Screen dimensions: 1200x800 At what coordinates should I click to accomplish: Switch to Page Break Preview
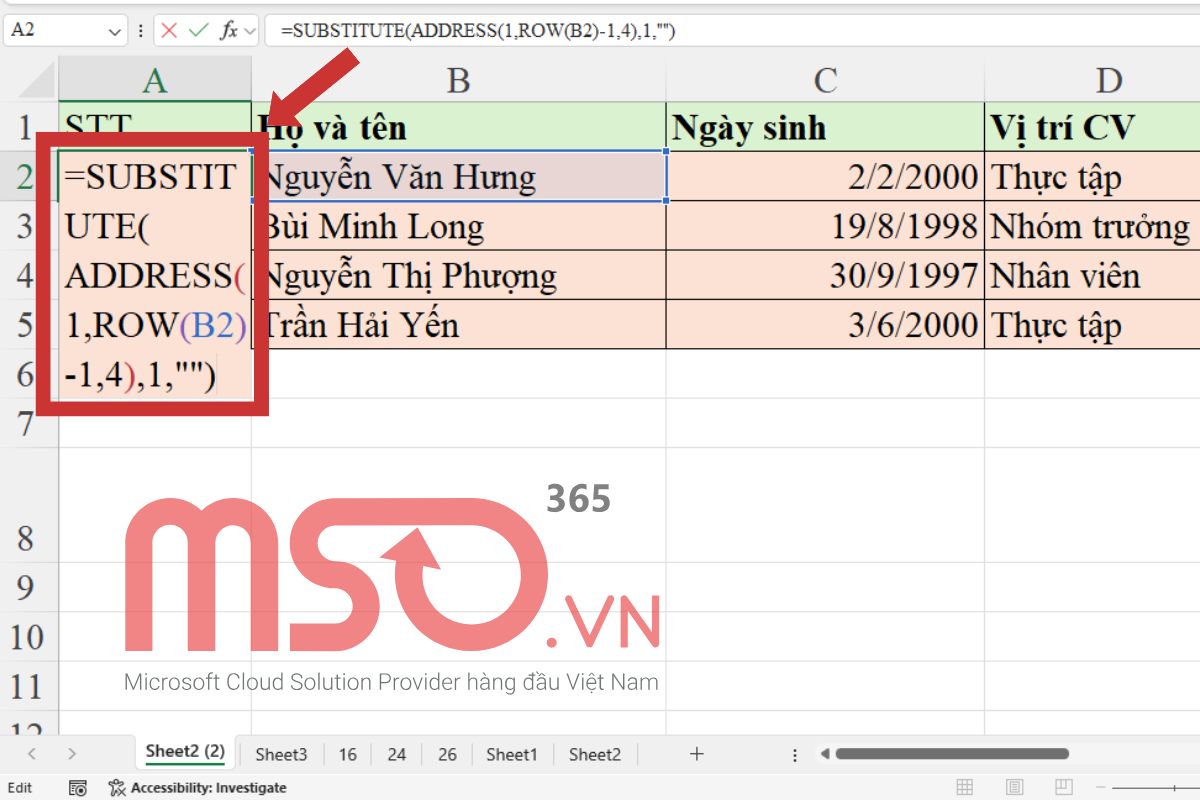[x=1063, y=788]
